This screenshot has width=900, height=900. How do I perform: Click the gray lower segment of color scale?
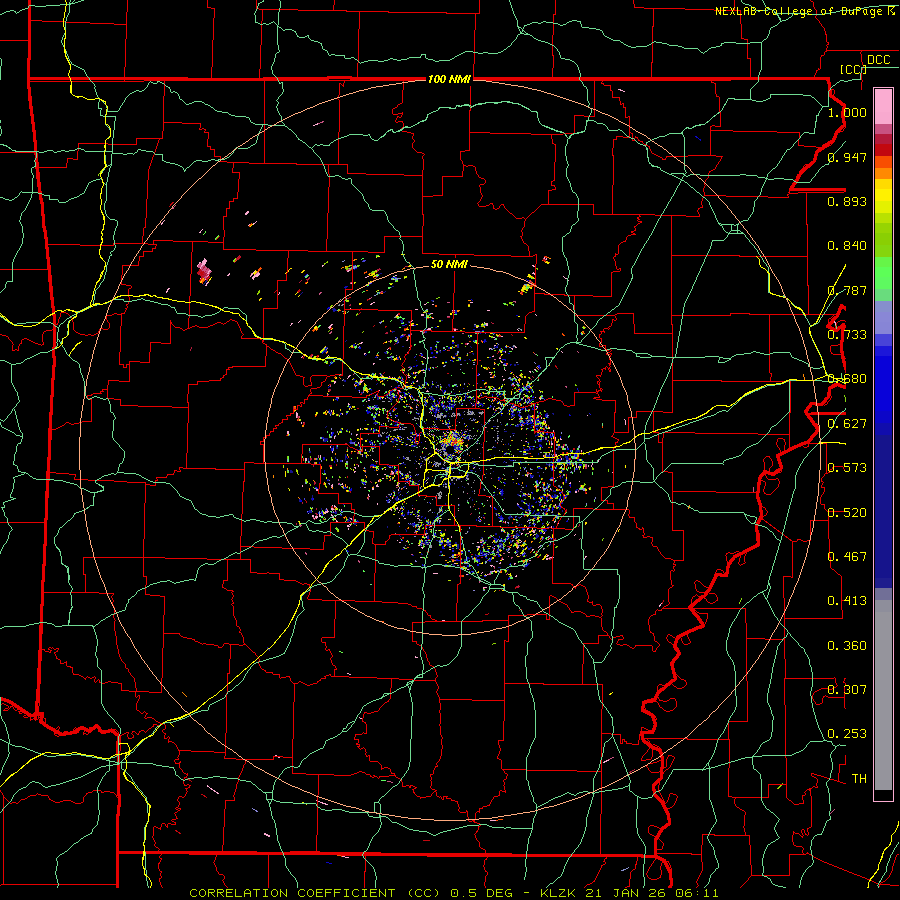(883, 695)
